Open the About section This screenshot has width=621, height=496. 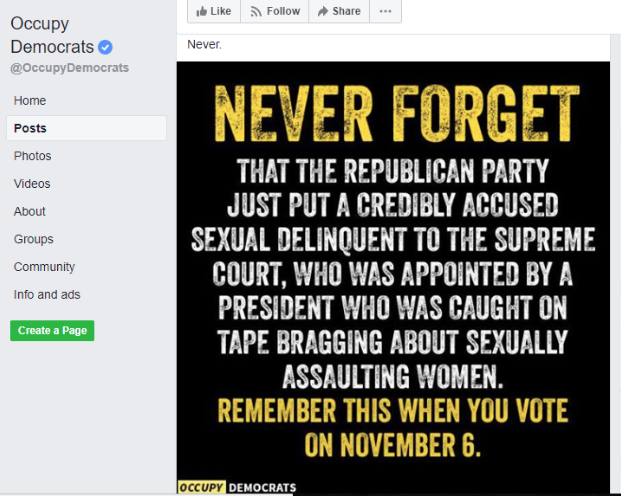pos(30,211)
